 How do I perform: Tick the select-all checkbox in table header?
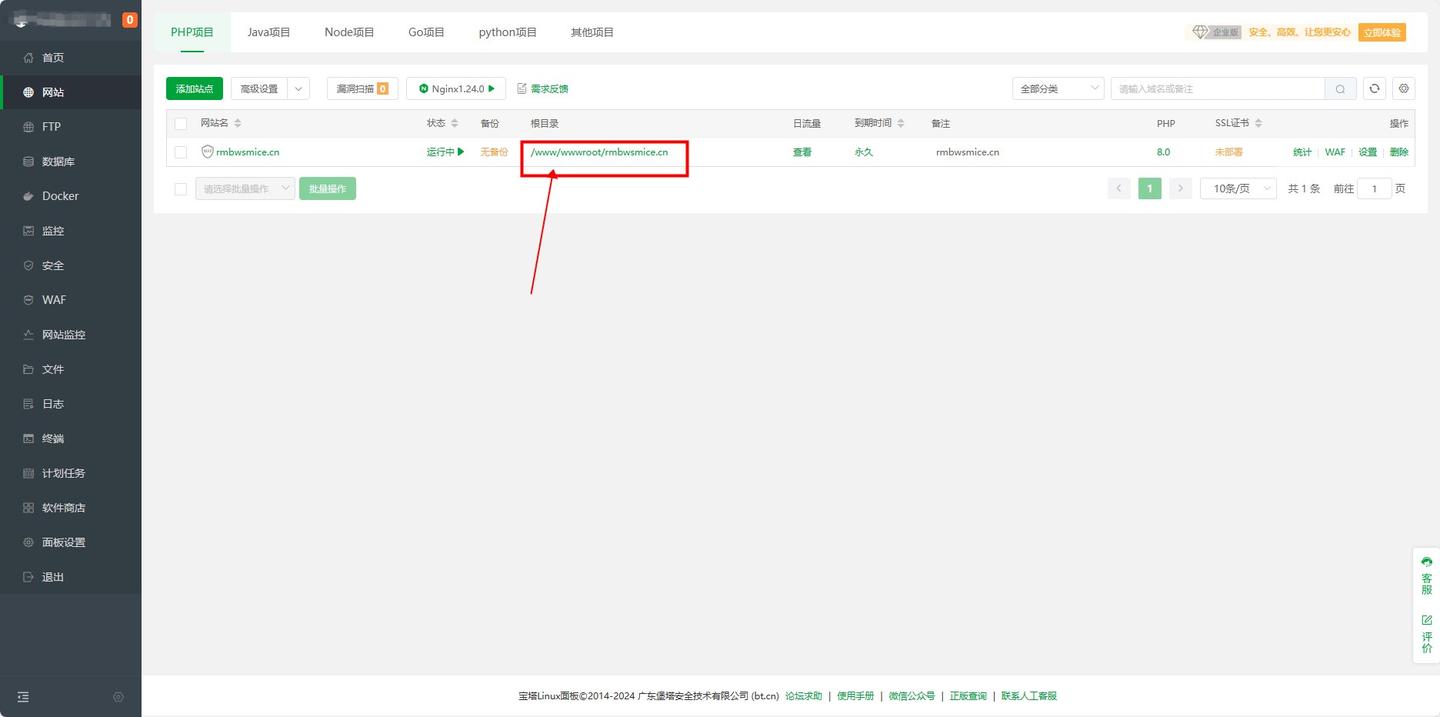181,124
